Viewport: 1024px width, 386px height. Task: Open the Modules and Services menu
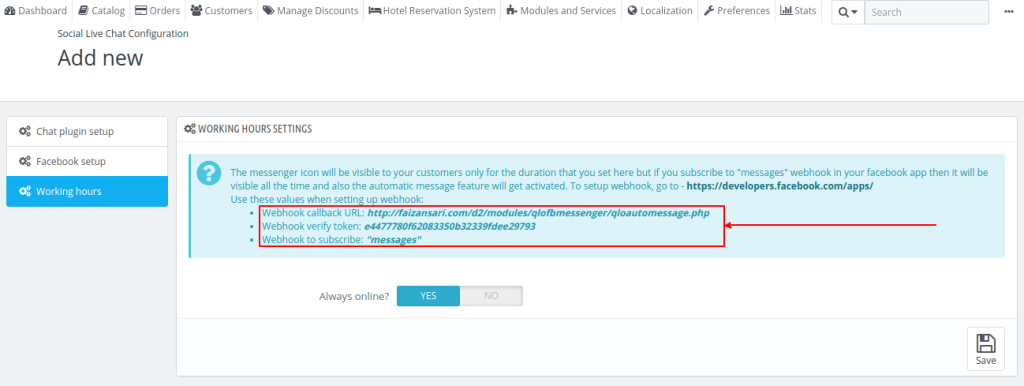[561, 10]
